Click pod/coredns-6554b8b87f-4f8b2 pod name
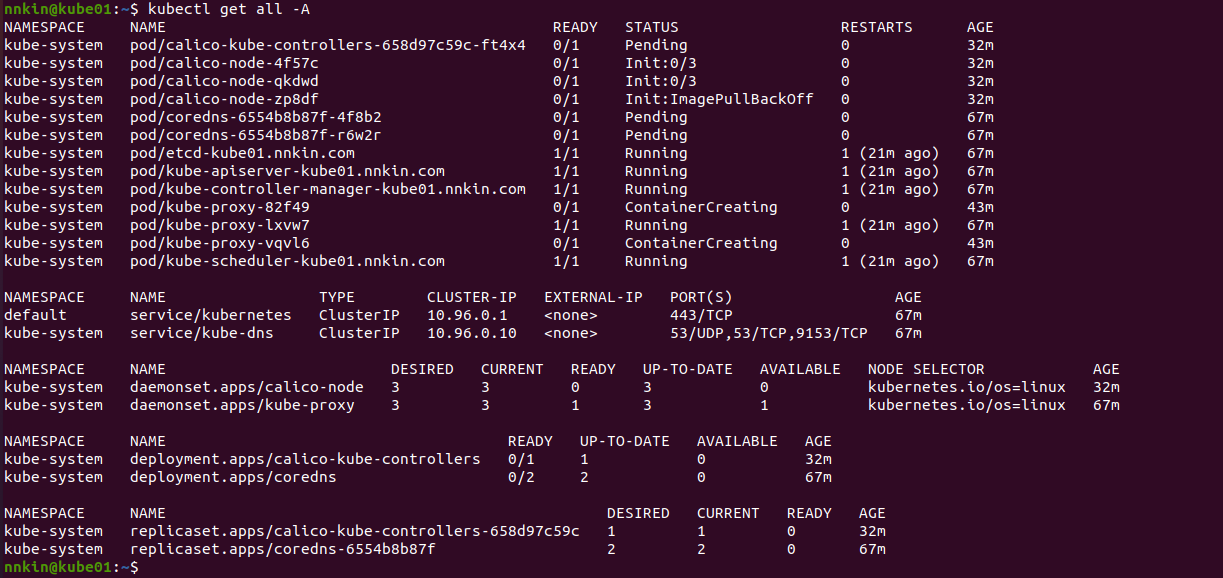The width and height of the screenshot is (1223, 578). click(x=256, y=117)
